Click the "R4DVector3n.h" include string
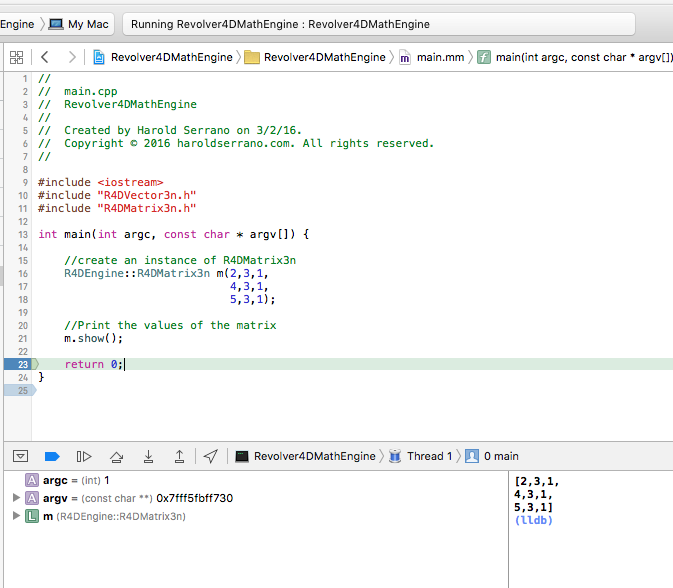Image resolution: width=673 pixels, height=588 pixels. (x=146, y=195)
